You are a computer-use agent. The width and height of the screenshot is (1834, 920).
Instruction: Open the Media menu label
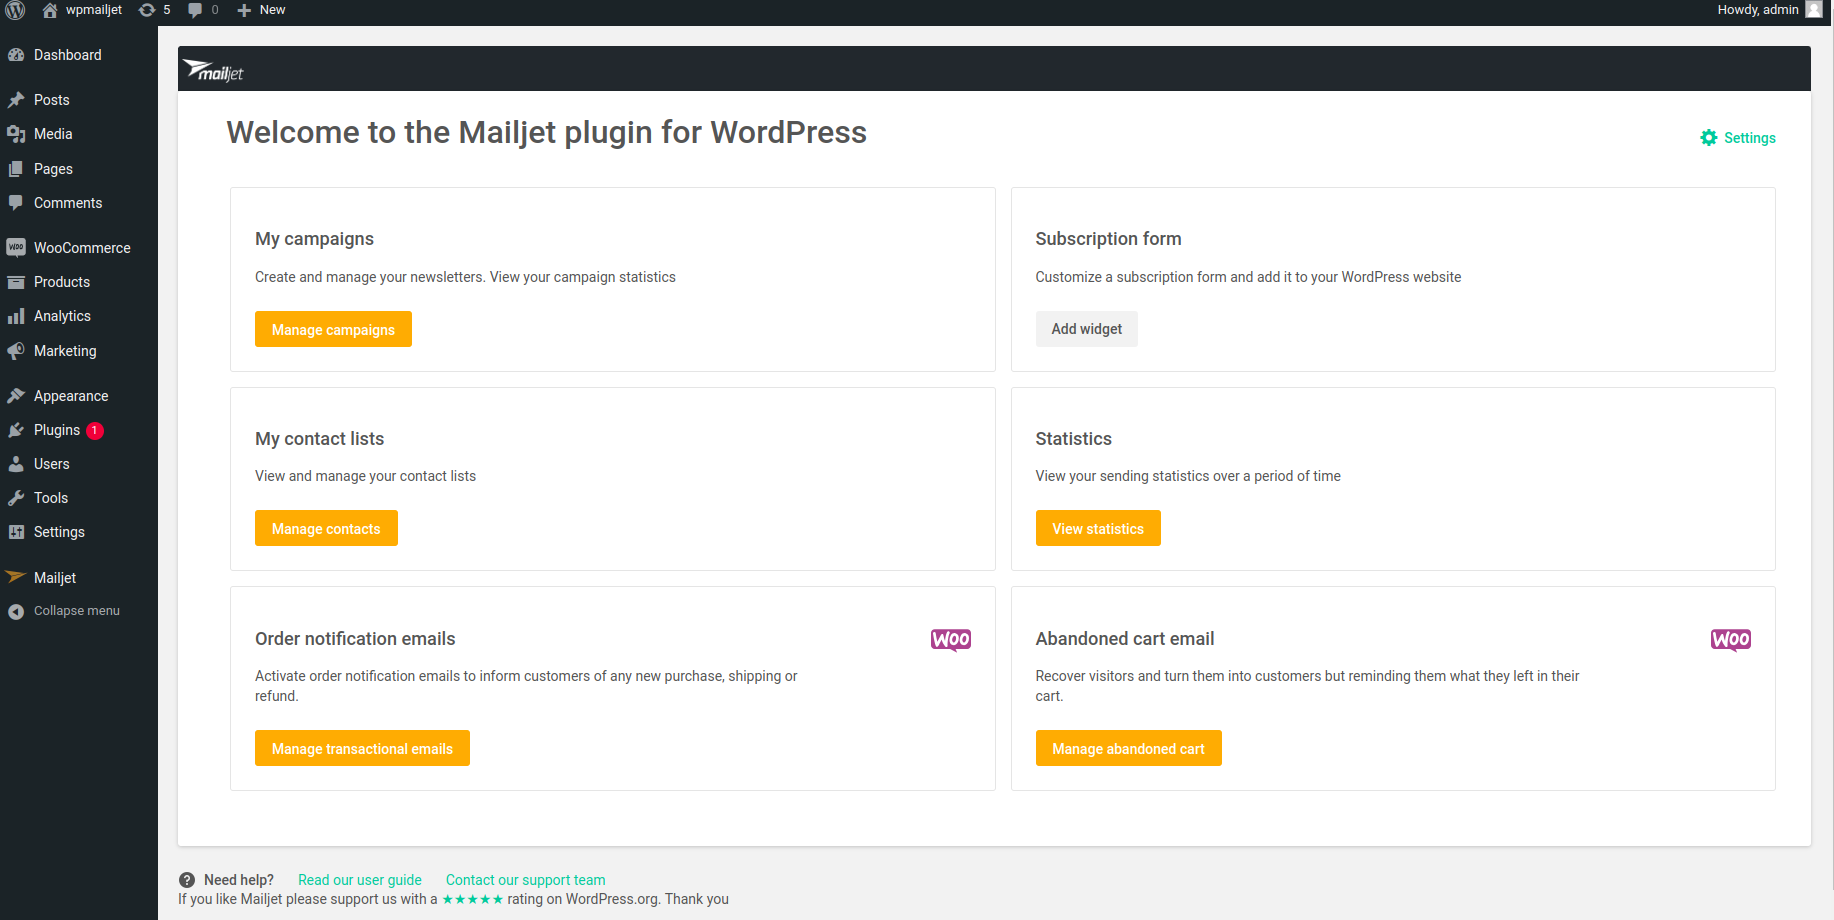pos(53,134)
